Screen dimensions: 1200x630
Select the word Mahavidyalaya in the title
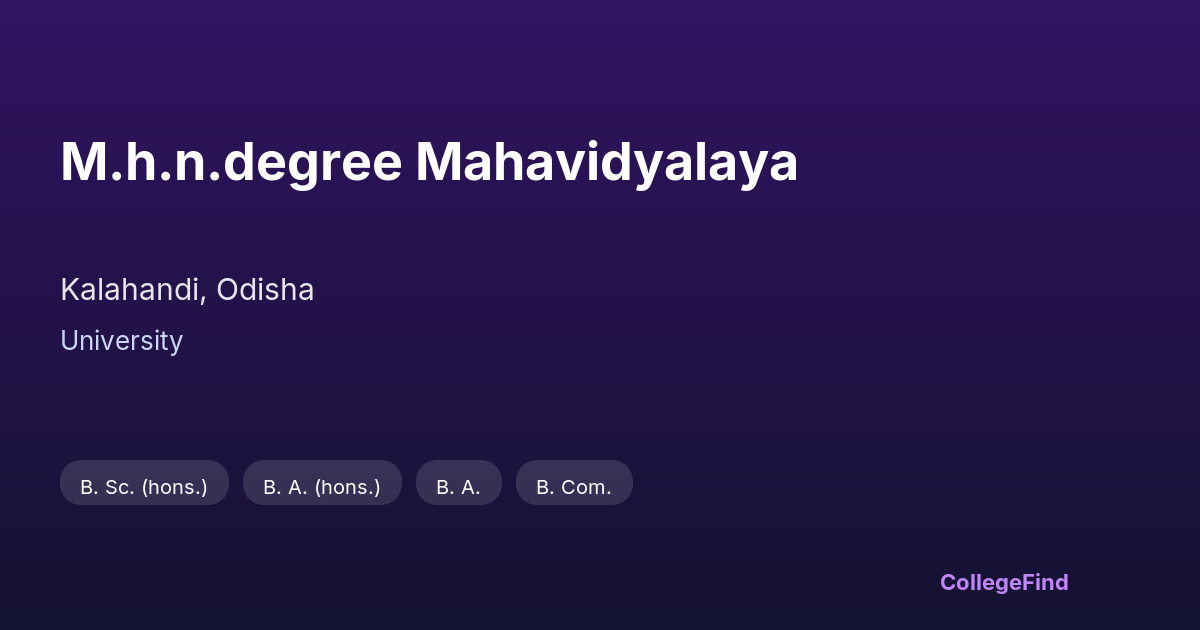(606, 163)
